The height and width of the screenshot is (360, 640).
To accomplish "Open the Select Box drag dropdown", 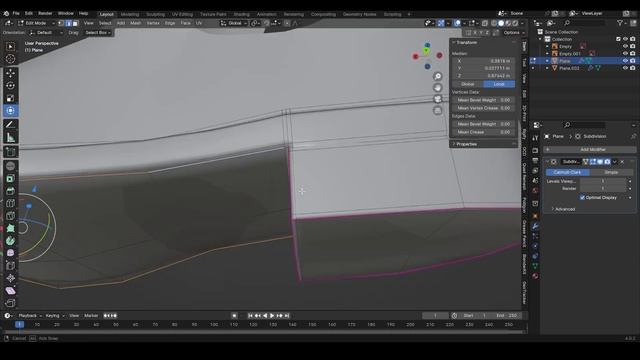I will pos(98,33).
